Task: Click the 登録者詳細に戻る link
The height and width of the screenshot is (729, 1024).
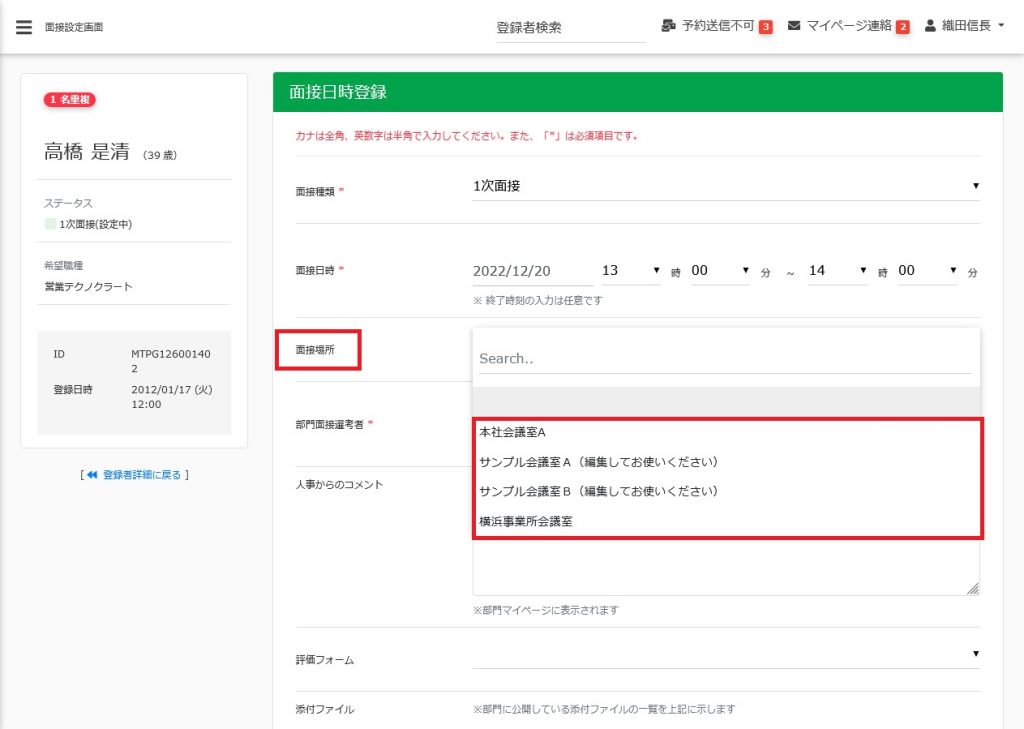Action: [x=142, y=475]
